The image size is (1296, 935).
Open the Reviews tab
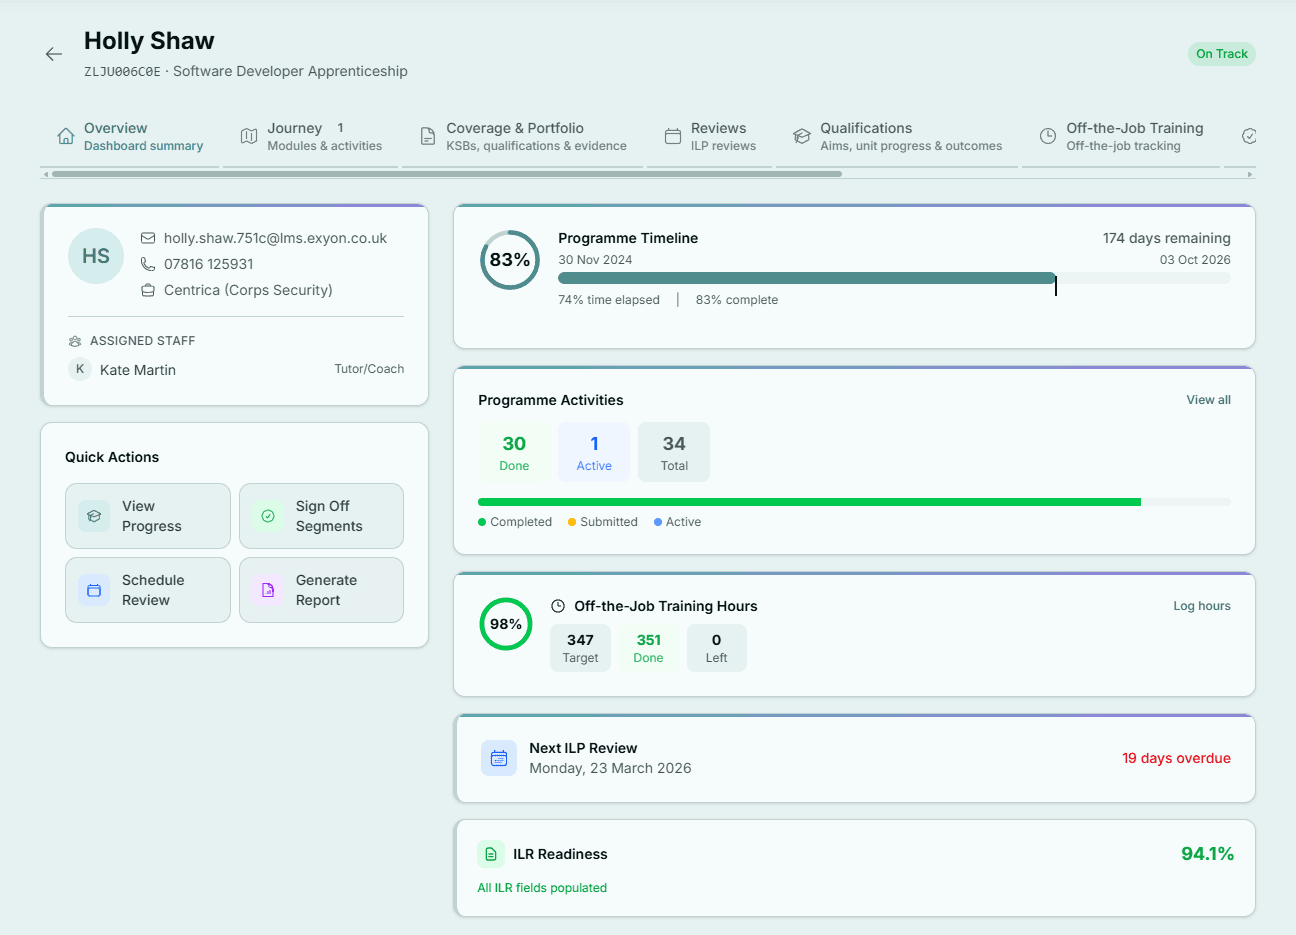710,137
